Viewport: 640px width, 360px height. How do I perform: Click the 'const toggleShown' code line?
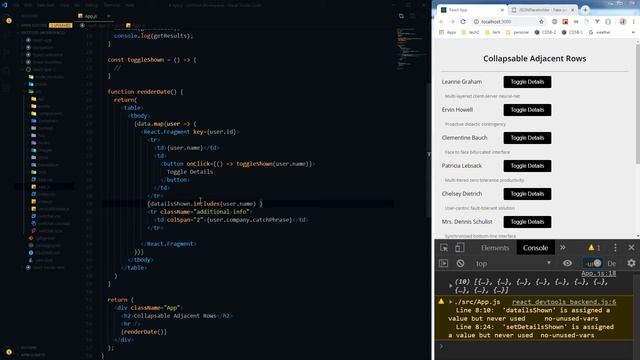pyautogui.click(x=152, y=60)
